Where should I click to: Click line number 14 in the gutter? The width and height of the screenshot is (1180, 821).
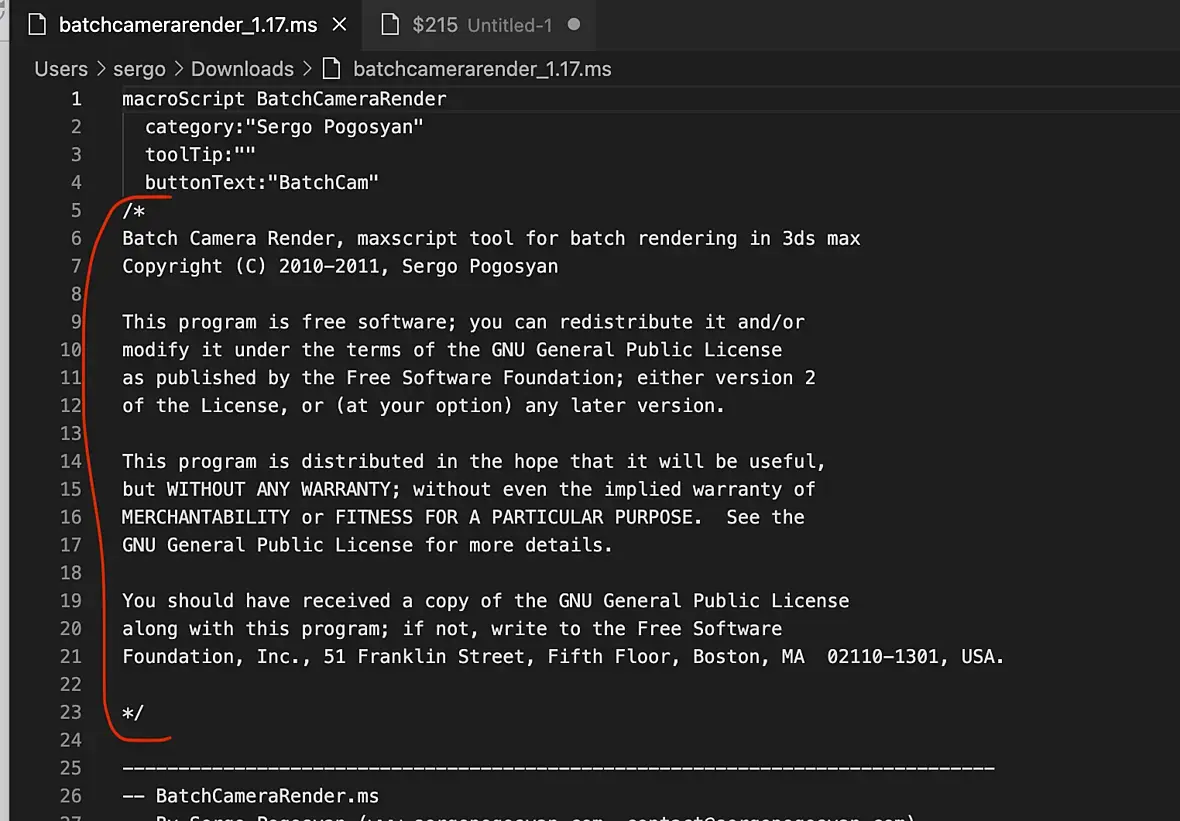coord(71,462)
